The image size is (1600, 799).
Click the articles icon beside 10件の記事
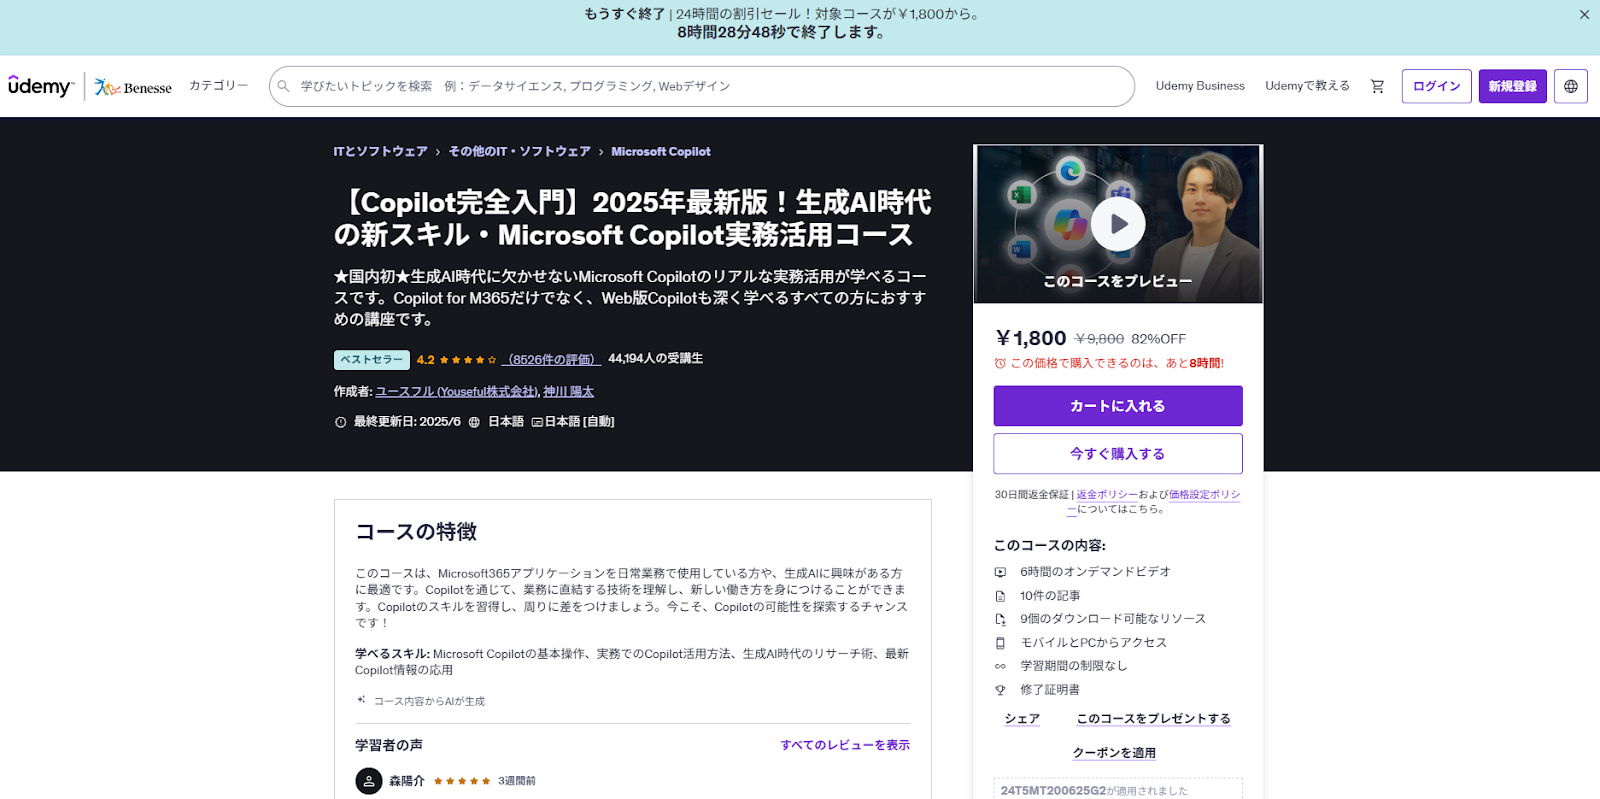1000,596
